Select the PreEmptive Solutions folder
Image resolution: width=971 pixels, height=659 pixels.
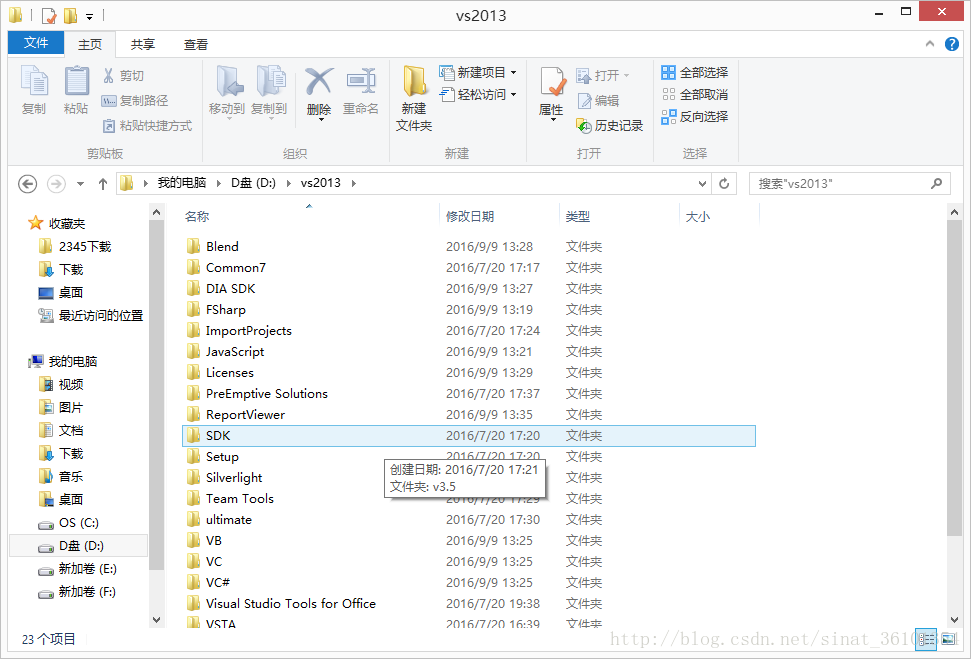tap(469, 393)
